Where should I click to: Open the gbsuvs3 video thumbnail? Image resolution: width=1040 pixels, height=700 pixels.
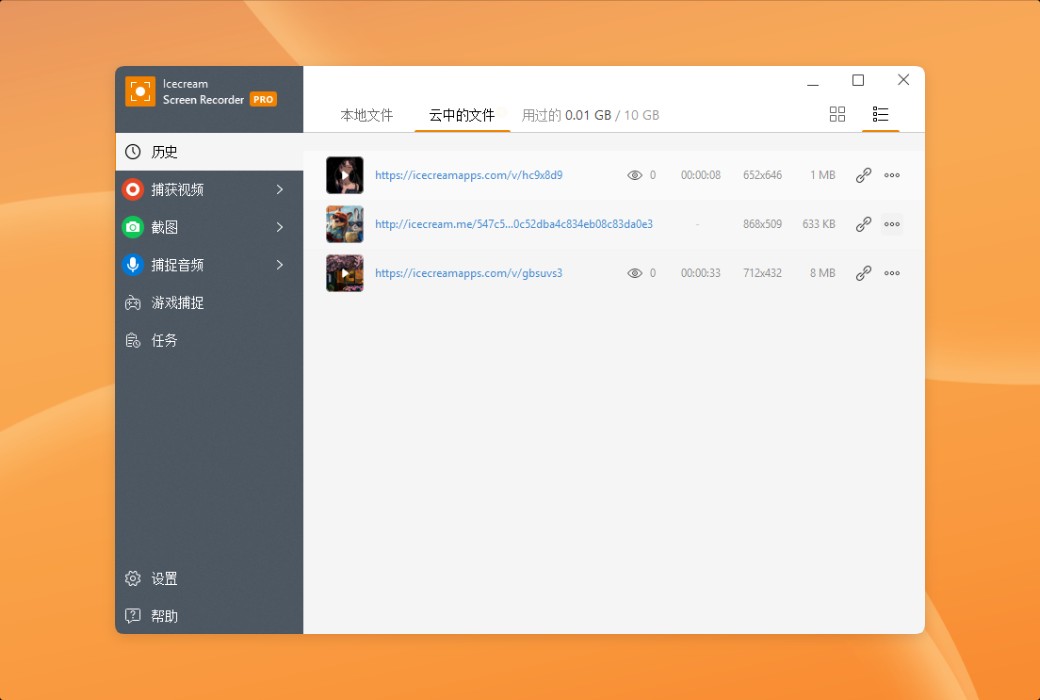pyautogui.click(x=344, y=272)
